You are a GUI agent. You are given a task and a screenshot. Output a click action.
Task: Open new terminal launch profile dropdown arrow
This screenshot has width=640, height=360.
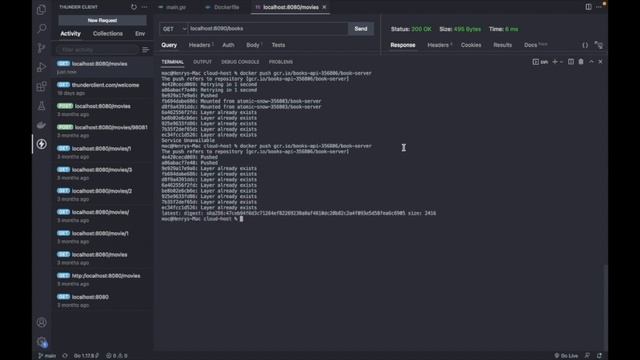562,62
